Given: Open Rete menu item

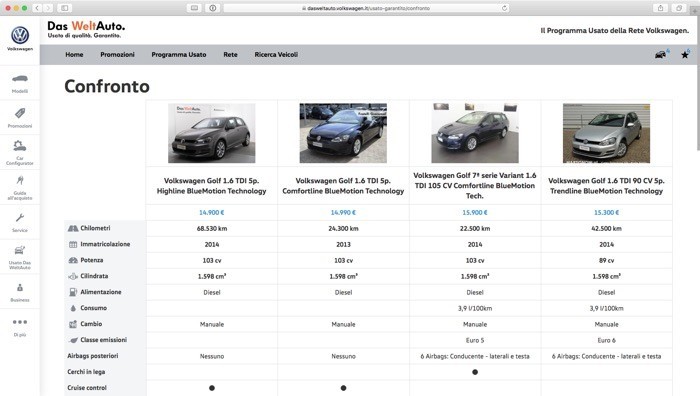Looking at the screenshot, I should click(230, 54).
